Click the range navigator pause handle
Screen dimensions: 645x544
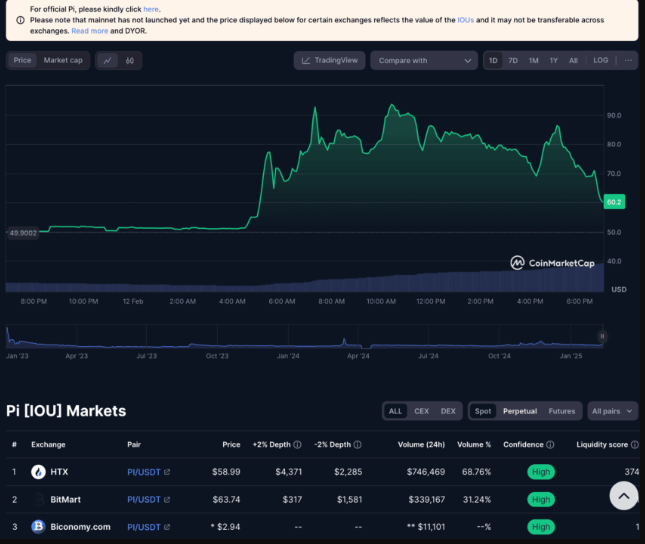[x=602, y=337]
